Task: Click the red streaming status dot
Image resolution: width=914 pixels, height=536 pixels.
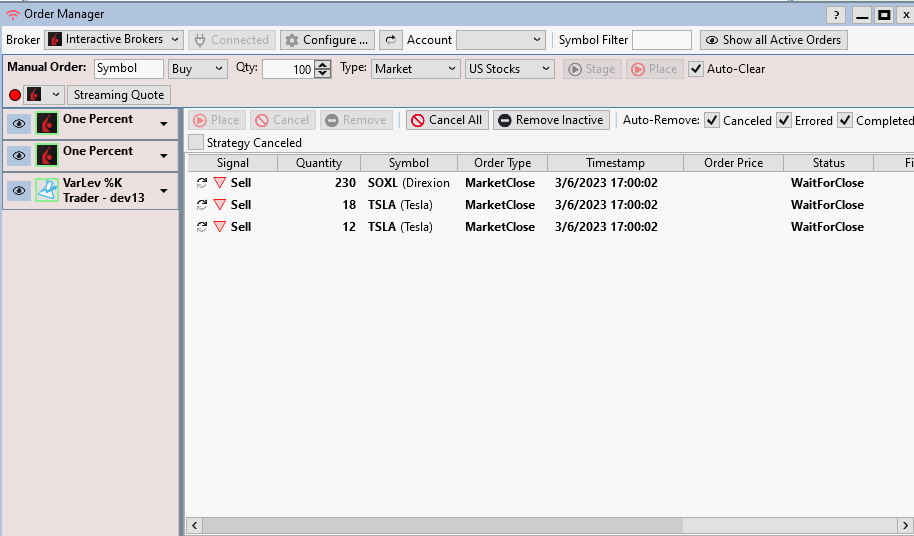Action: coord(14,95)
